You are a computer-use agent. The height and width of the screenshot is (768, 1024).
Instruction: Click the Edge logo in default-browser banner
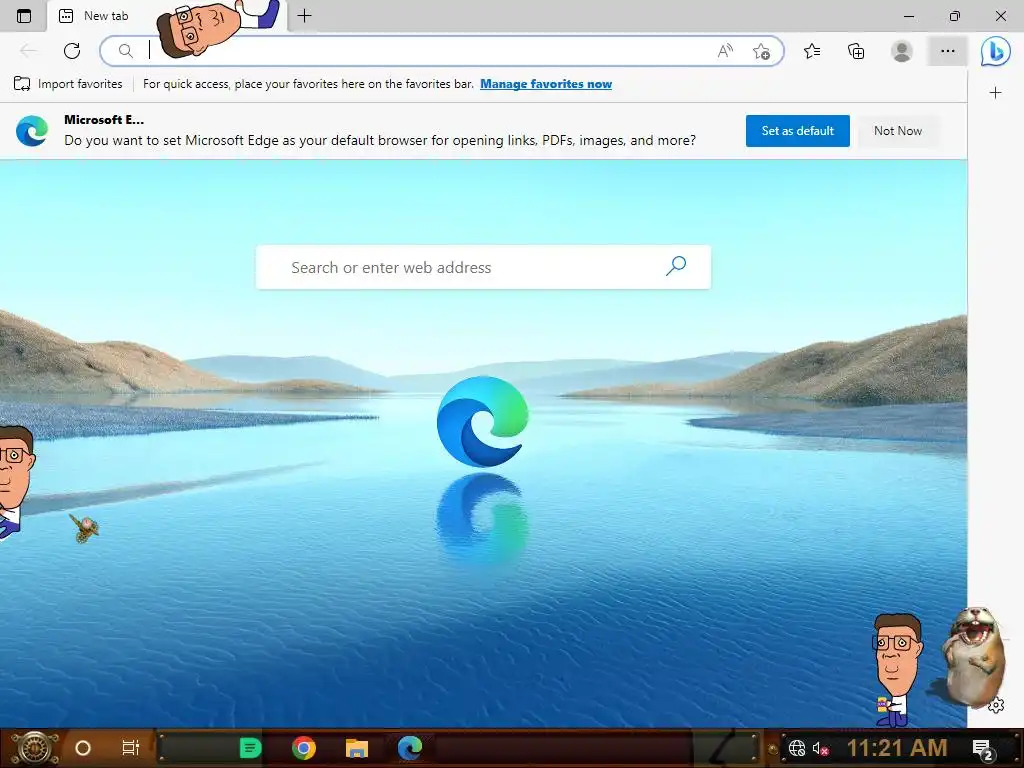tap(32, 131)
